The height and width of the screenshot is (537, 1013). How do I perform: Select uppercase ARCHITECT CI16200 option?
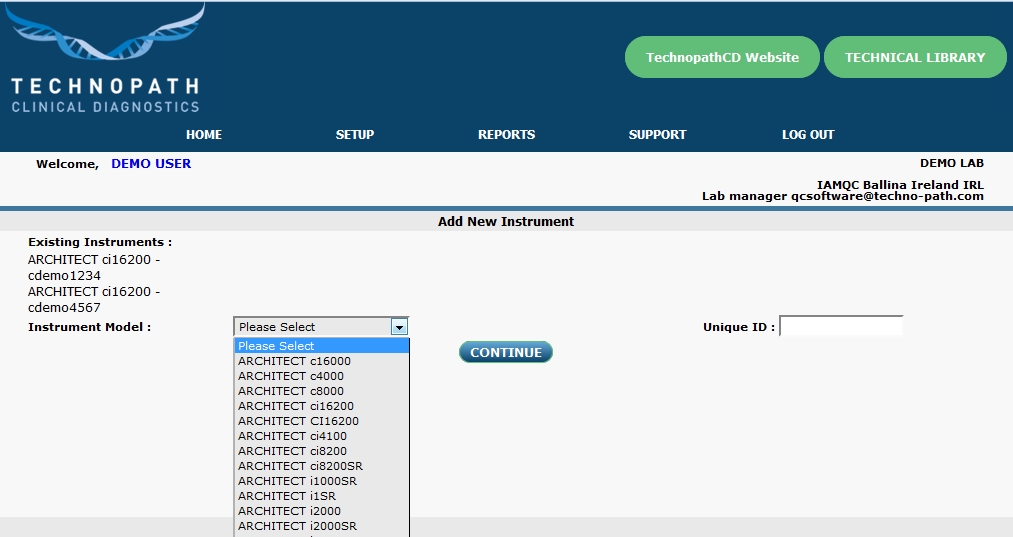pyautogui.click(x=321, y=421)
